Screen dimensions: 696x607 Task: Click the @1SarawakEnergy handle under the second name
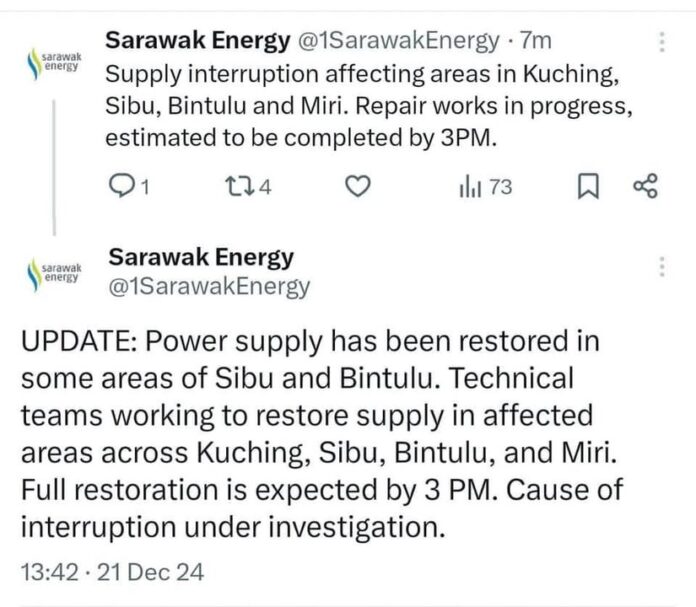click(x=209, y=287)
